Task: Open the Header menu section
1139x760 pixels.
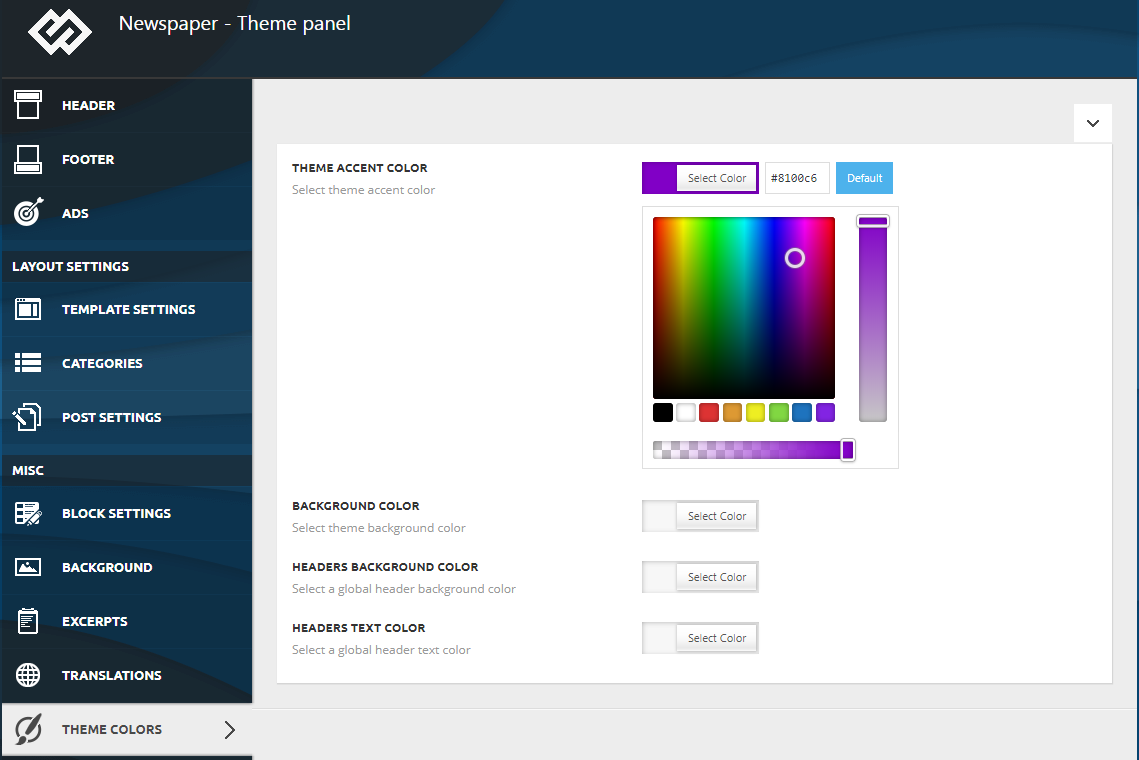Action: point(126,105)
